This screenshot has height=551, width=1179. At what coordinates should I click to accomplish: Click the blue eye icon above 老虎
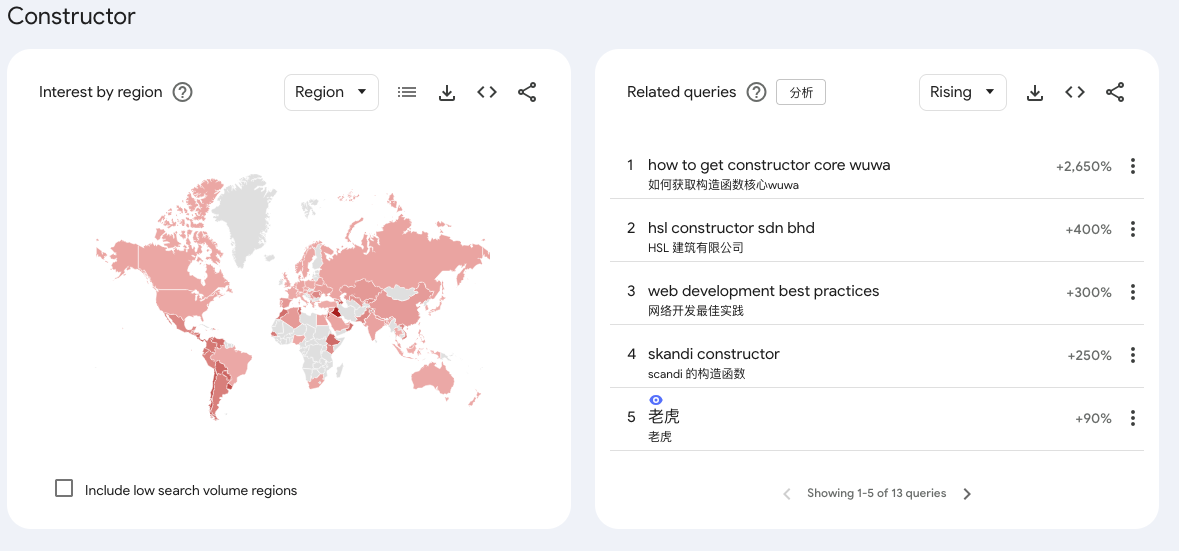(656, 400)
